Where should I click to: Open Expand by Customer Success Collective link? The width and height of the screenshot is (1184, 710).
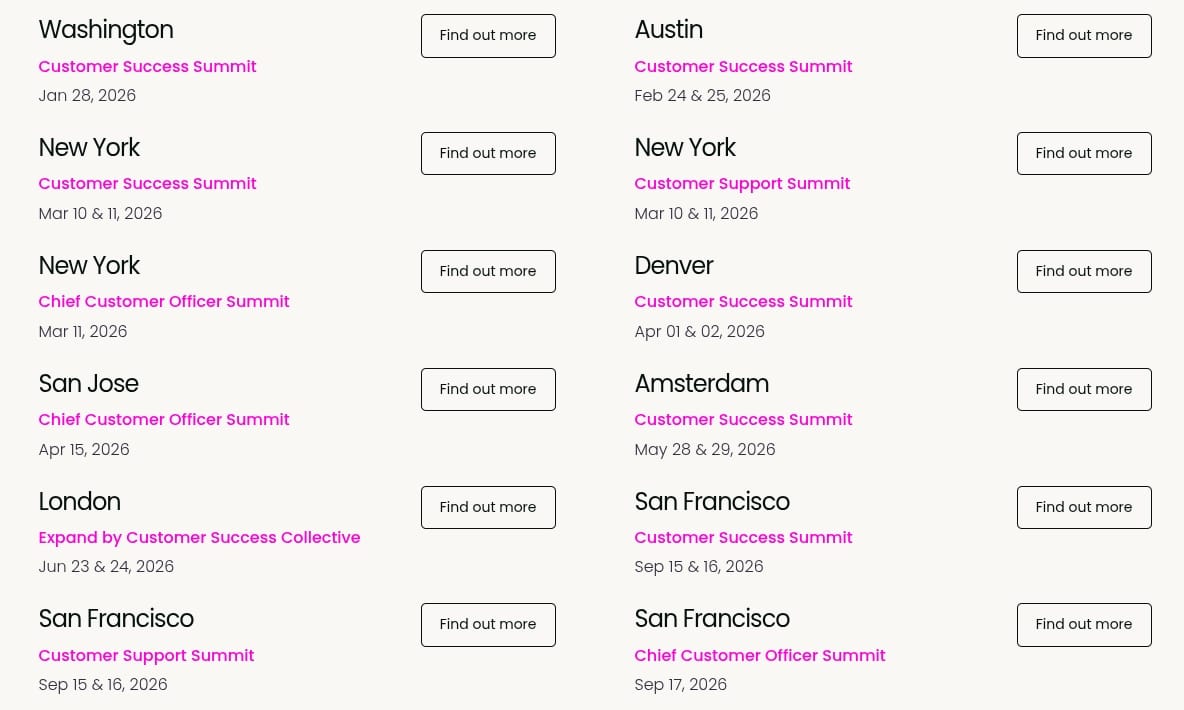coord(199,538)
